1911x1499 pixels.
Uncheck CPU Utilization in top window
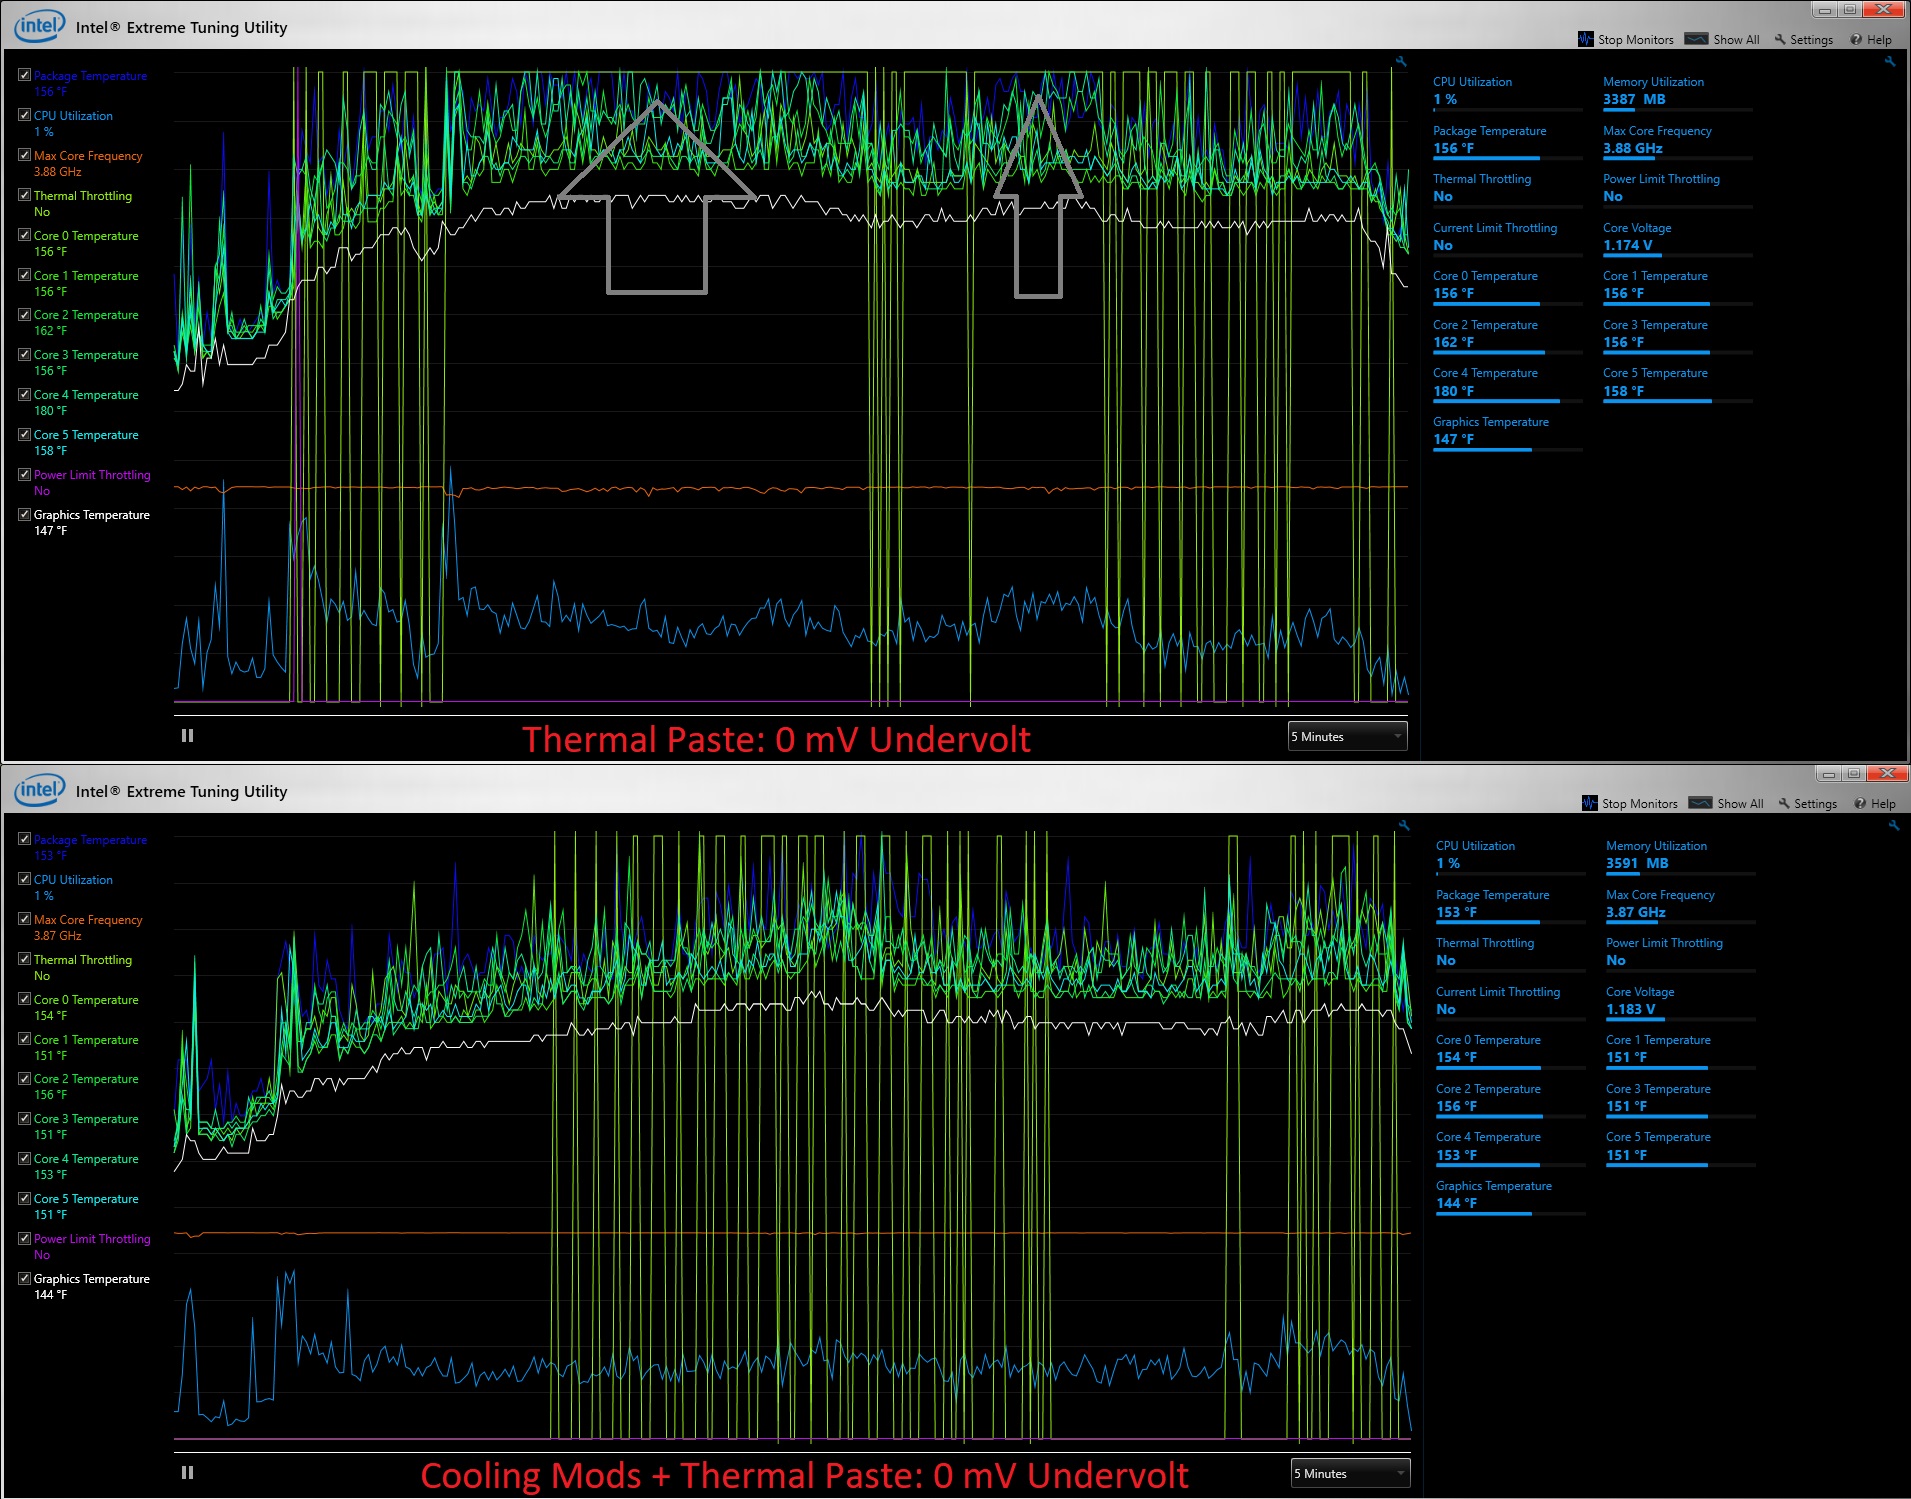point(25,115)
